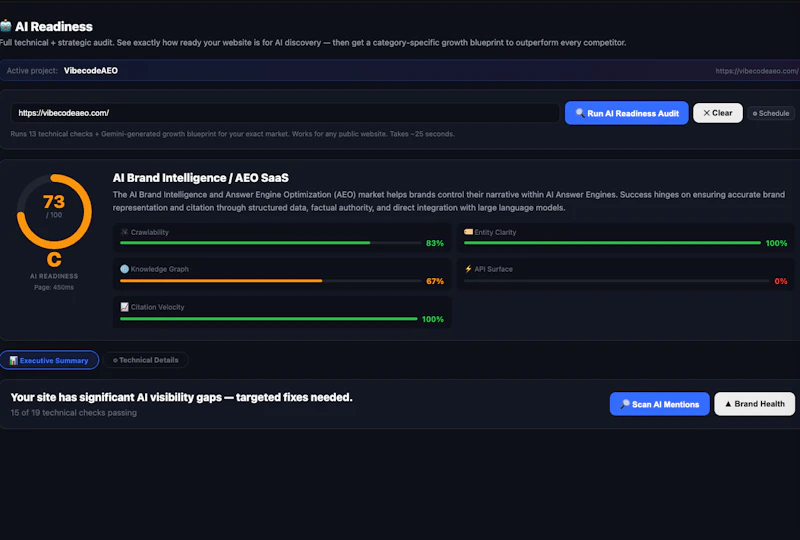800x540 pixels.
Task: Click the gear icon in Technical Details
Action: click(x=115, y=360)
